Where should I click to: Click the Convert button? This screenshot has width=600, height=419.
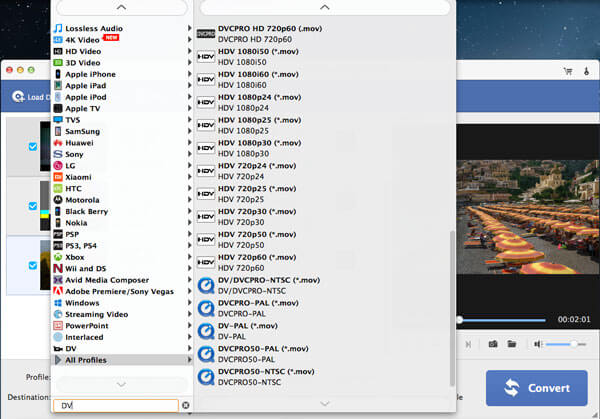coord(536,388)
